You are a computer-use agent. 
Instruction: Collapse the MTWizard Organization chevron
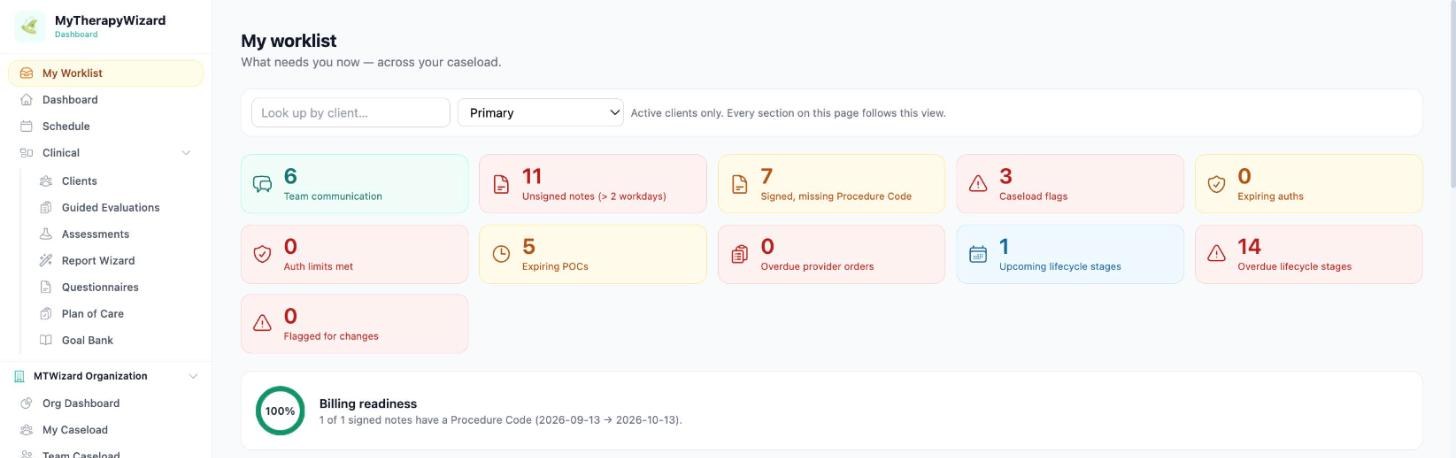pos(193,376)
